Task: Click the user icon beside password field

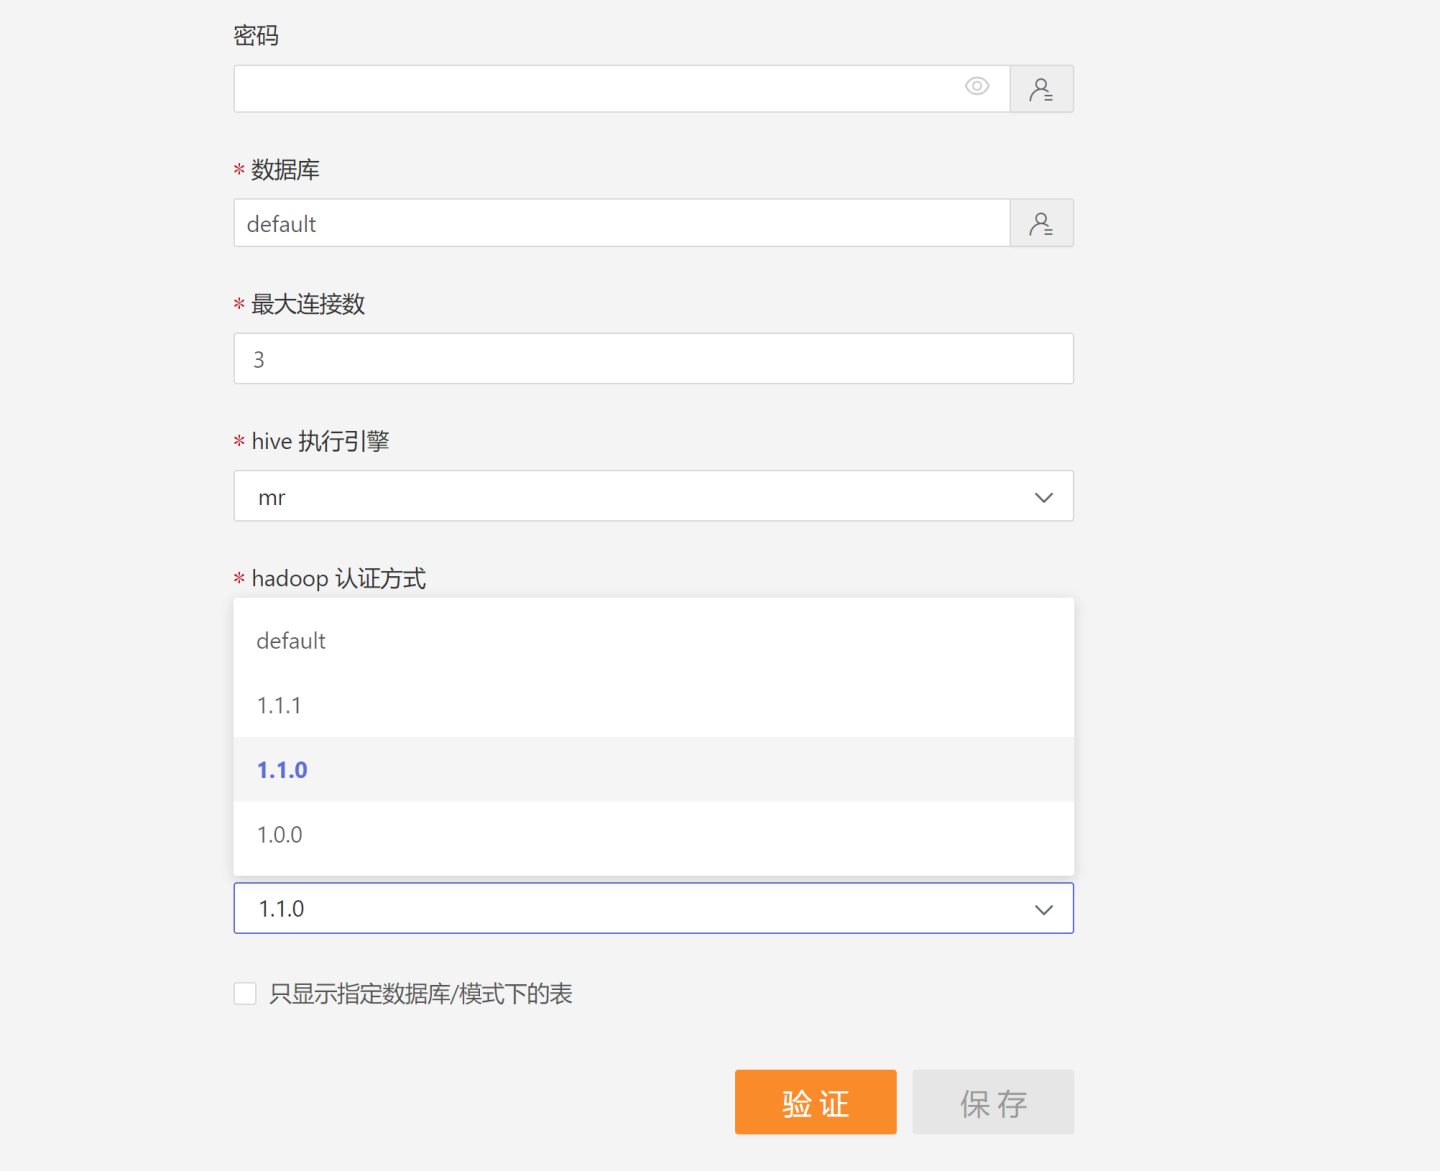Action: point(1041,89)
